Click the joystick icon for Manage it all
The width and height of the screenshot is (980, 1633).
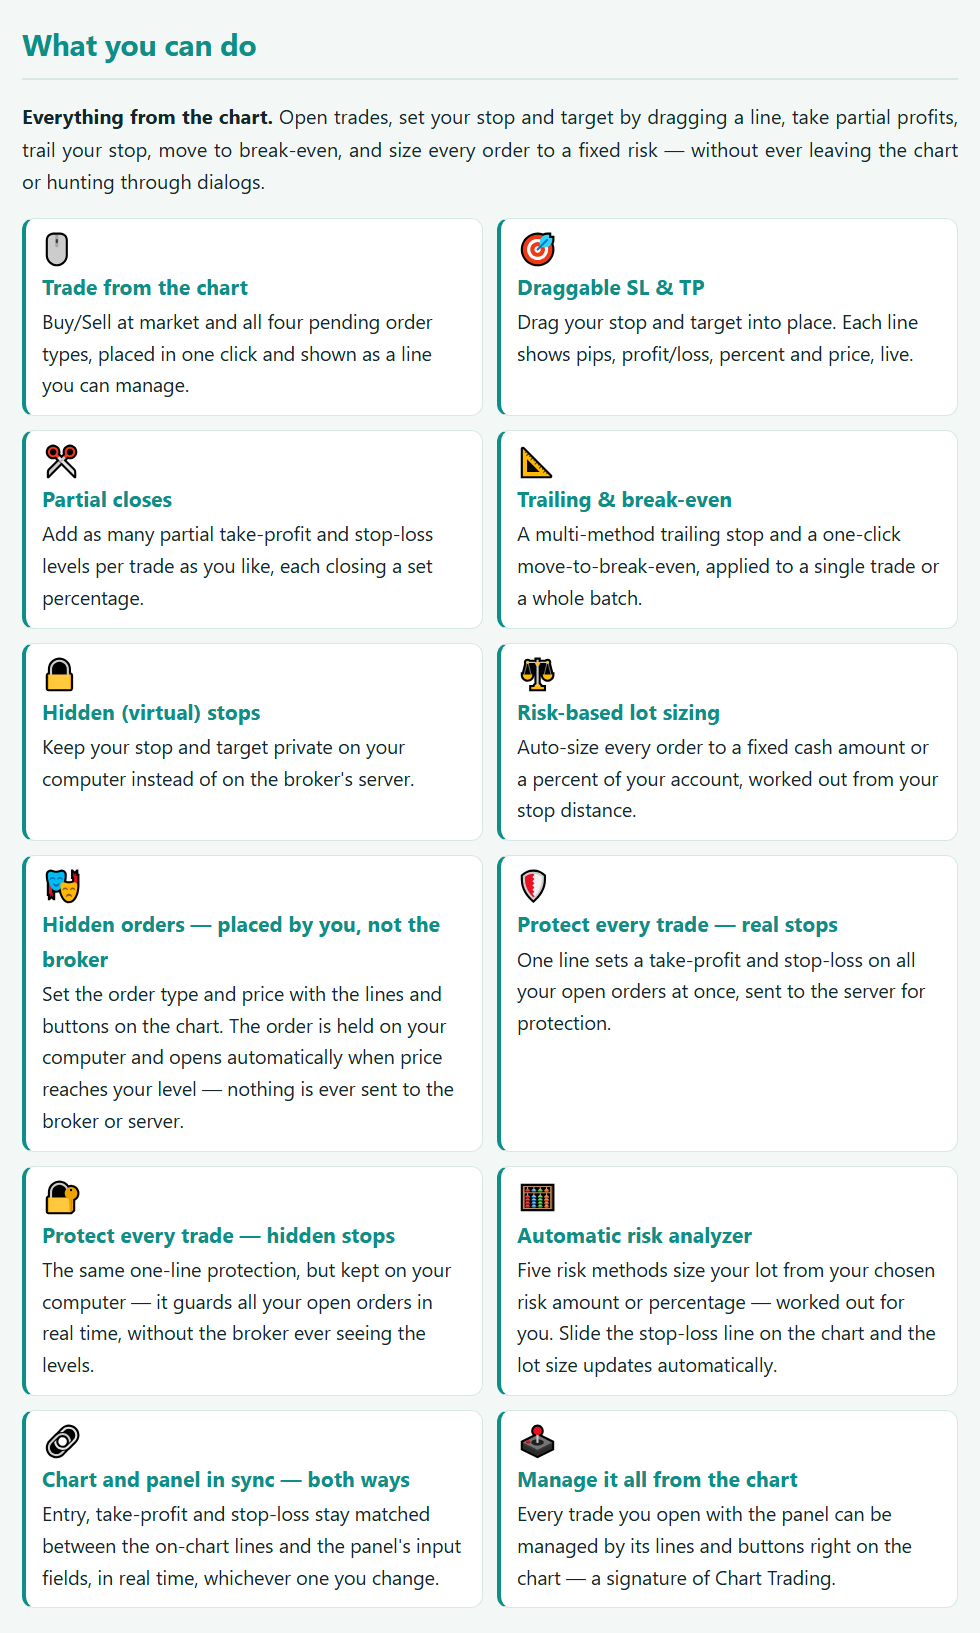click(537, 1441)
